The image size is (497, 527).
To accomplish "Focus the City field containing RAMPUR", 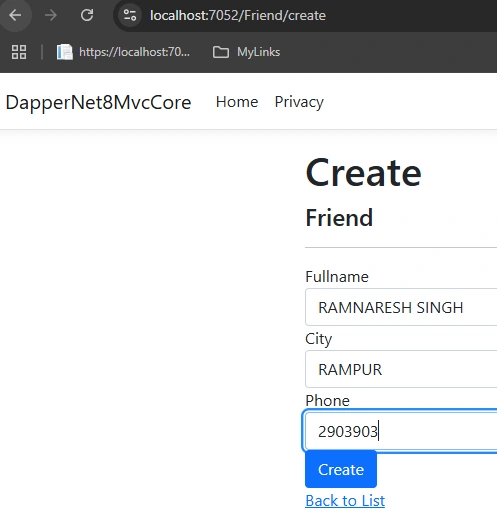I will point(401,369).
